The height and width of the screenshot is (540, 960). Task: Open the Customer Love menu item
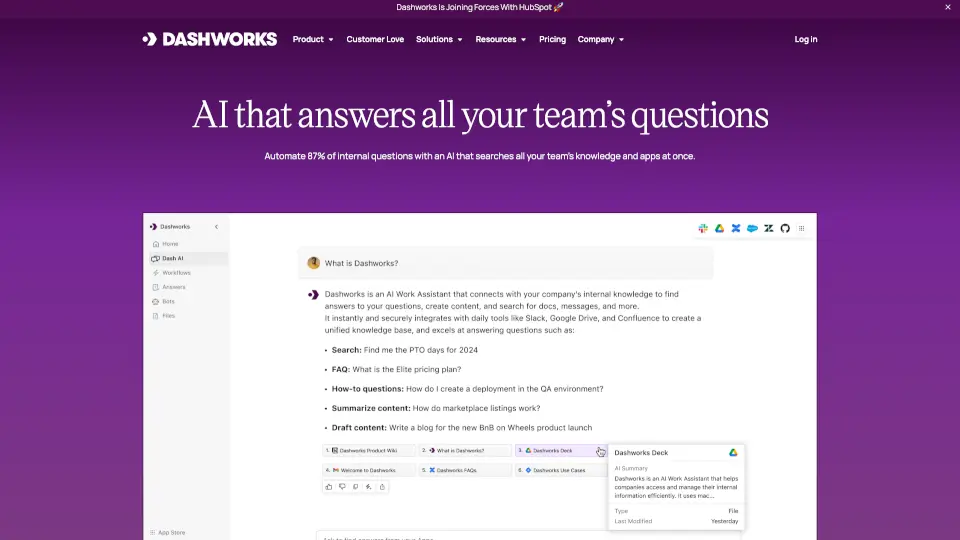coord(375,40)
